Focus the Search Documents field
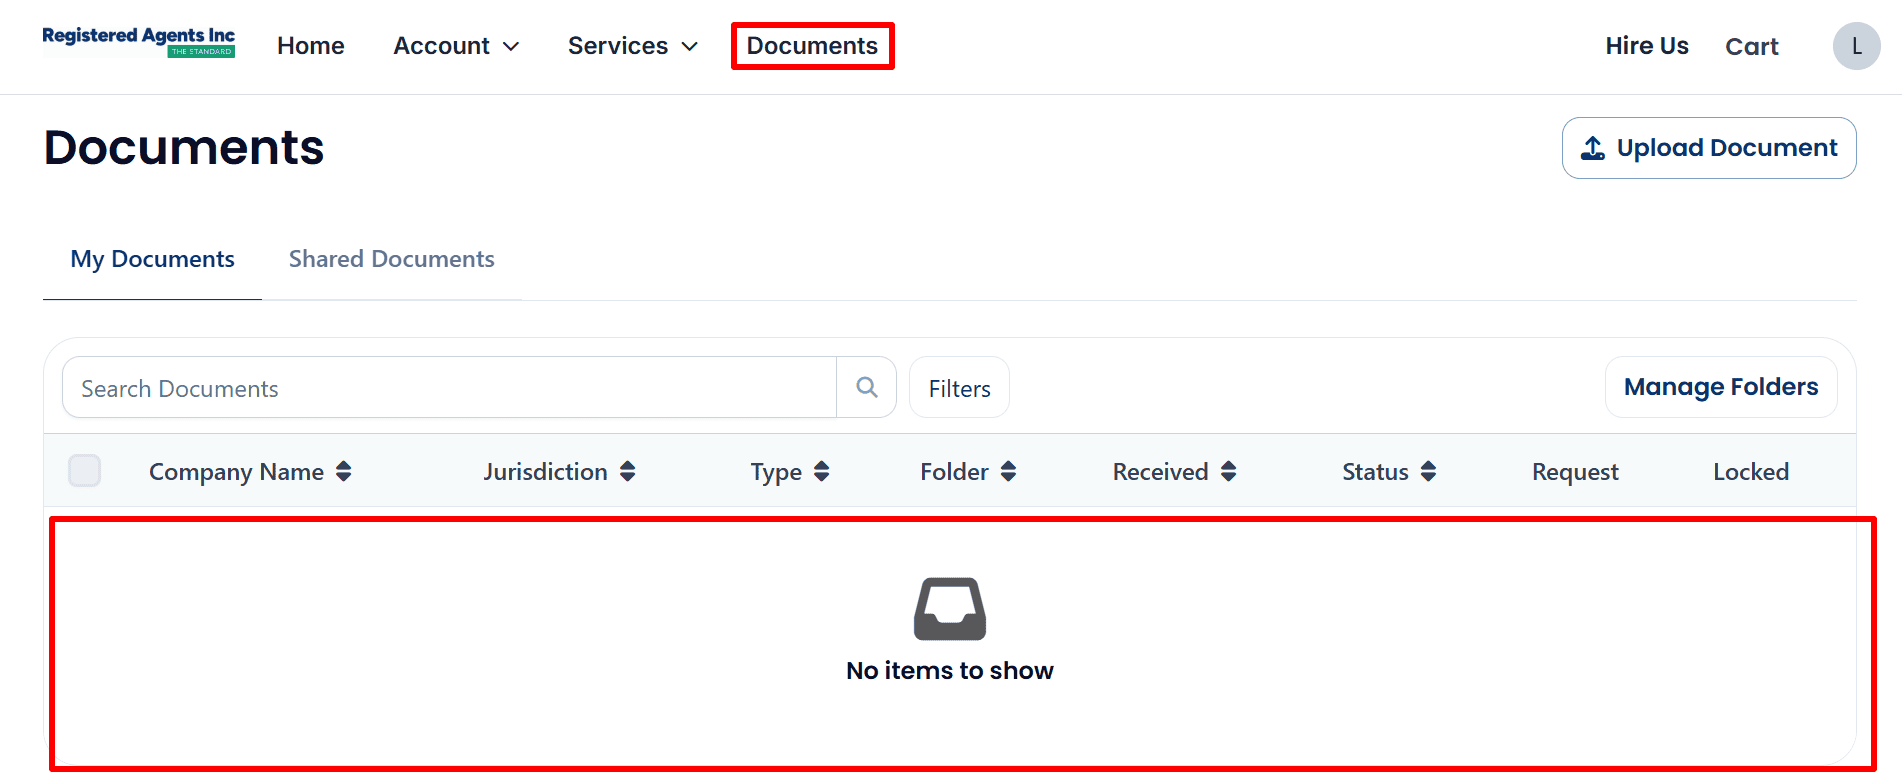Screen dimensions: 1902x781 [x=449, y=388]
